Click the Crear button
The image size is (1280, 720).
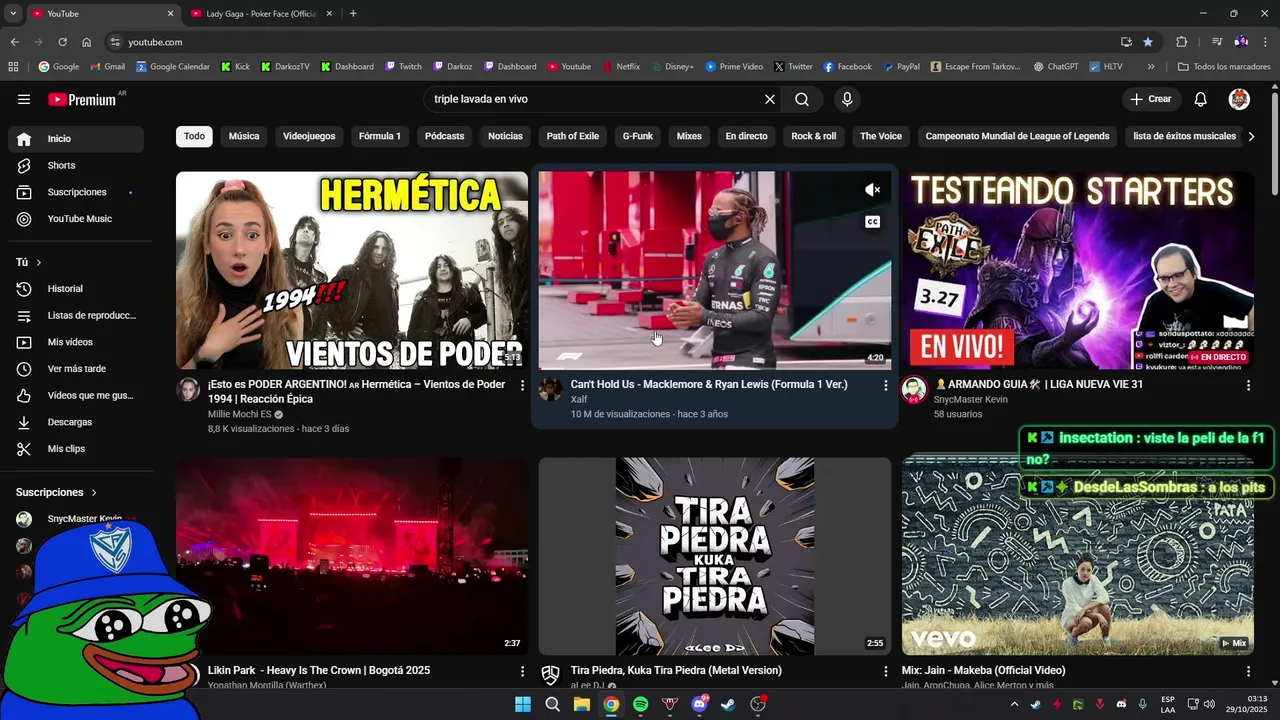point(1150,99)
